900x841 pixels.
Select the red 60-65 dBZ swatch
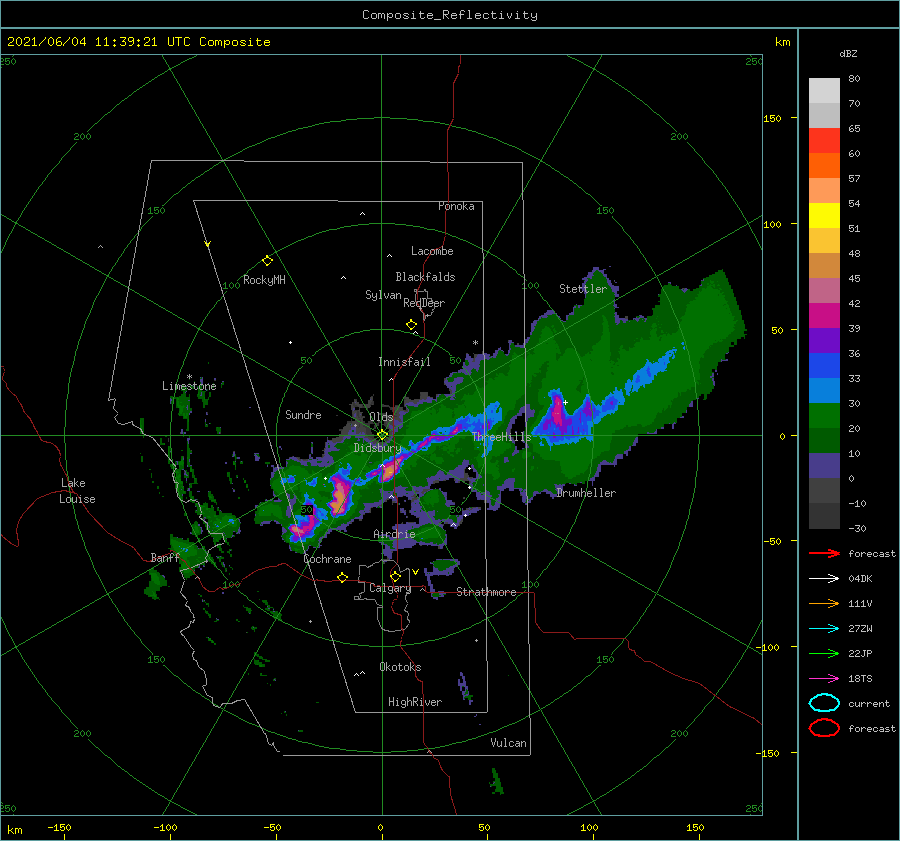[x=824, y=141]
